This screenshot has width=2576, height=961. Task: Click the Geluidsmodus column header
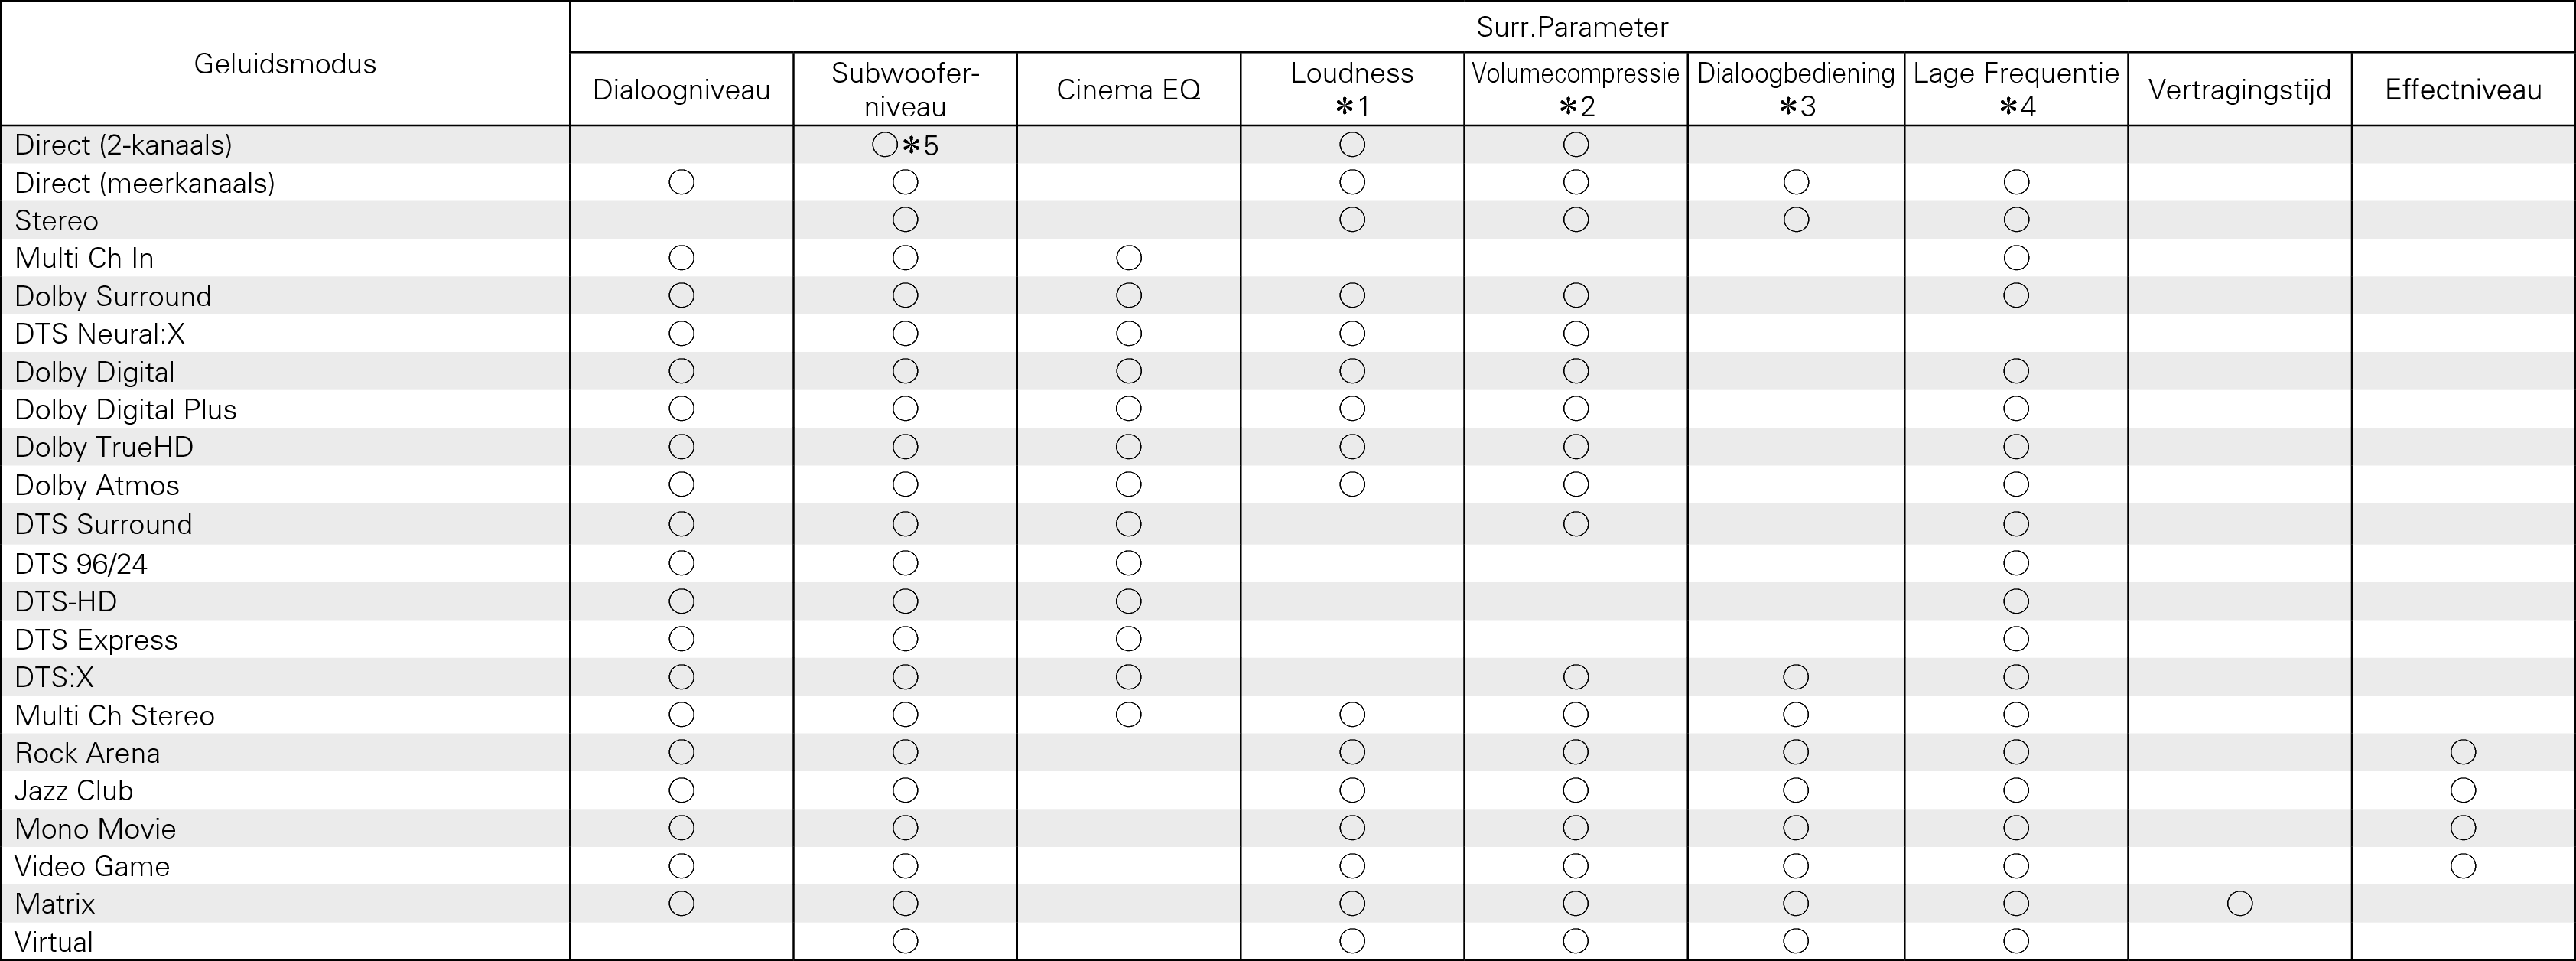(x=285, y=64)
